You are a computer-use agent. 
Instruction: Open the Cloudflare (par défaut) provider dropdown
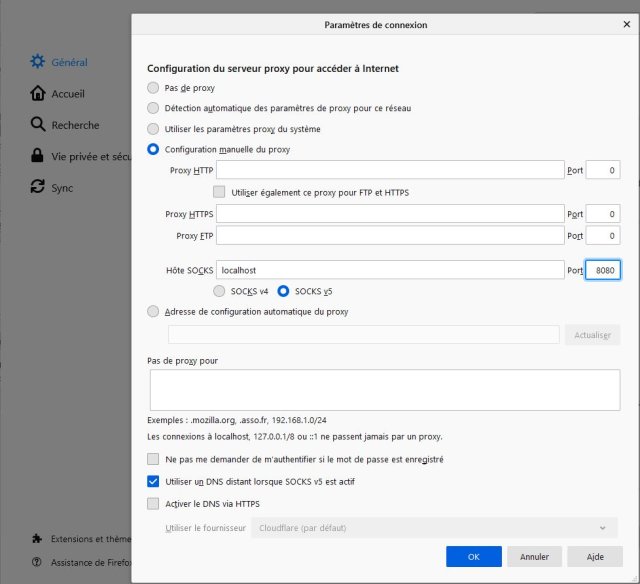(433, 527)
